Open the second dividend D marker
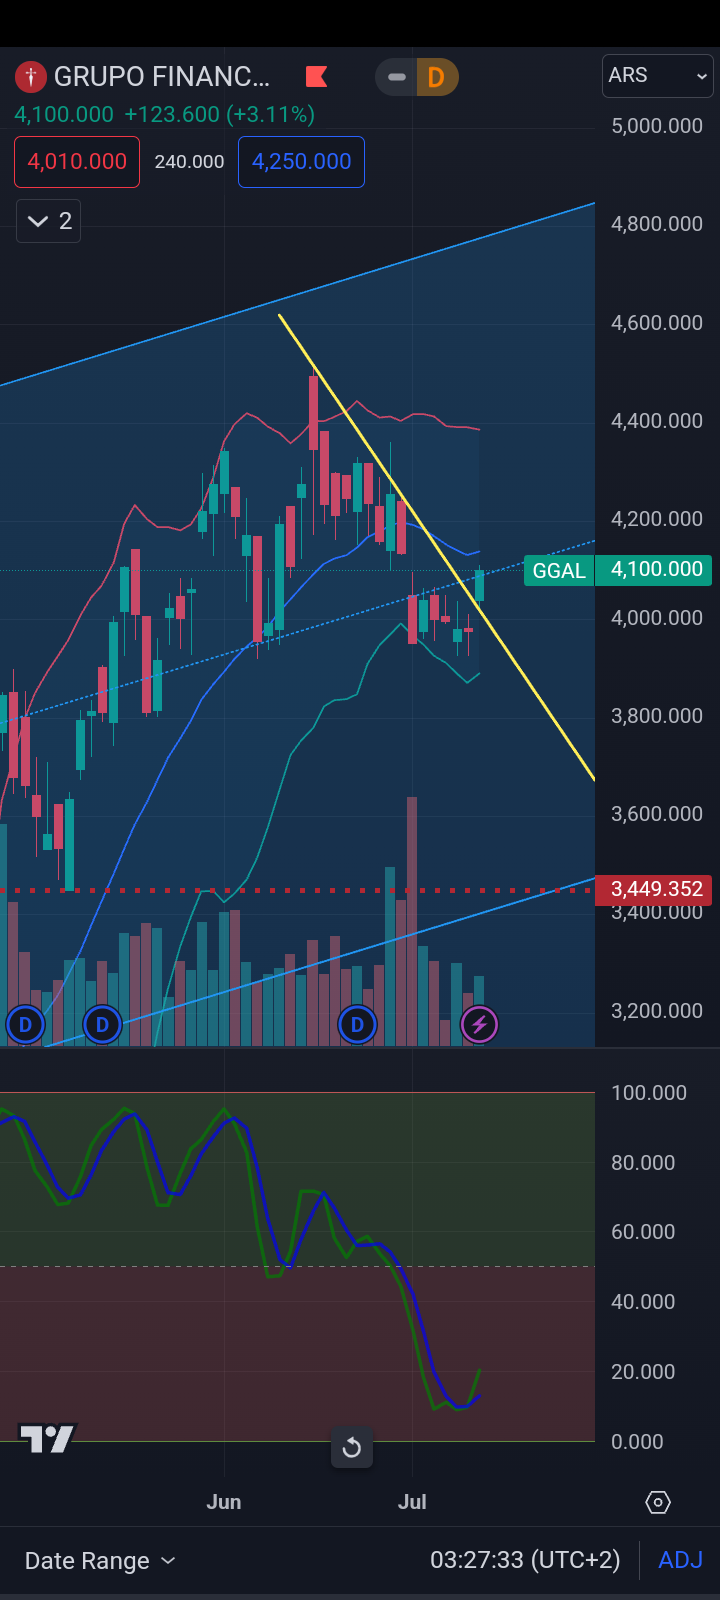The image size is (720, 1600). (x=102, y=1024)
